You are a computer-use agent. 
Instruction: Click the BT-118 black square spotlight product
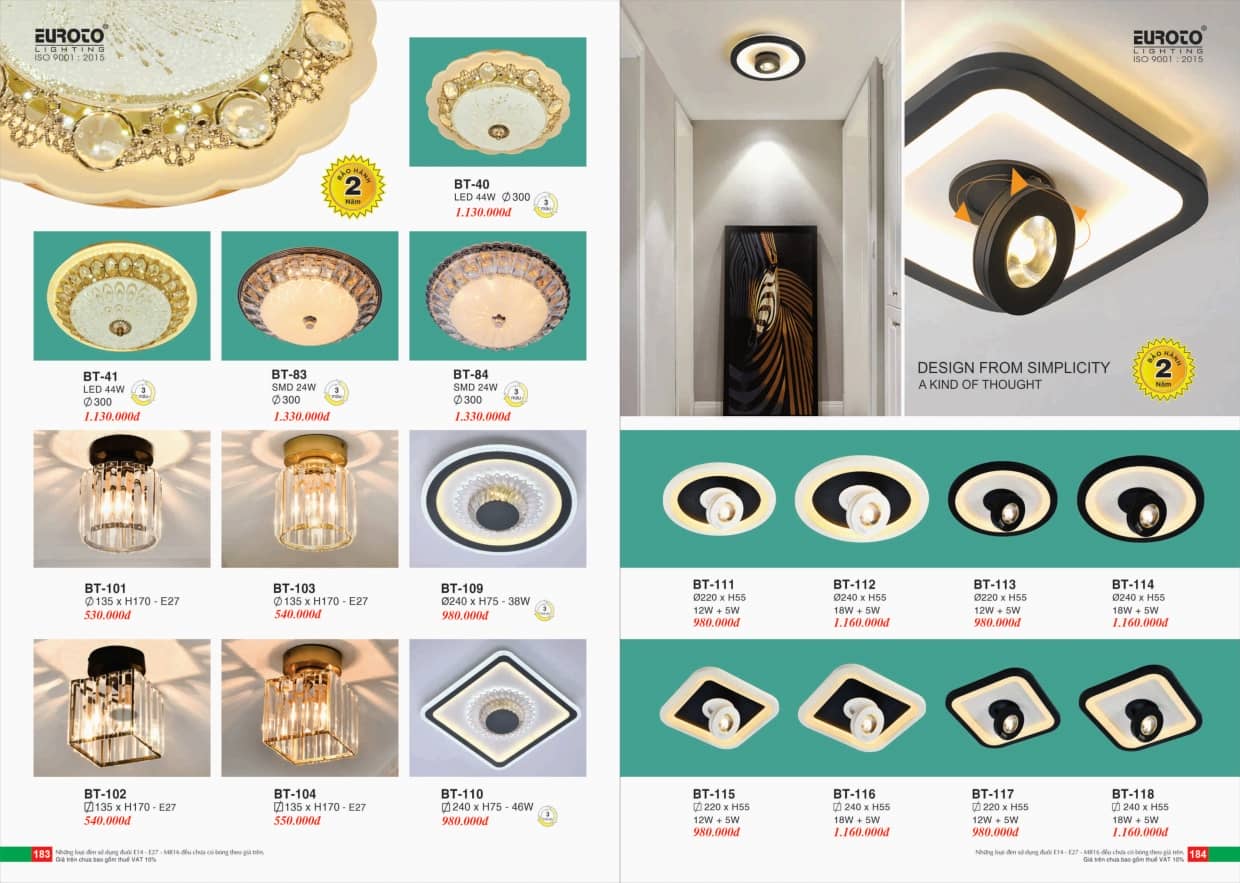coord(1140,708)
